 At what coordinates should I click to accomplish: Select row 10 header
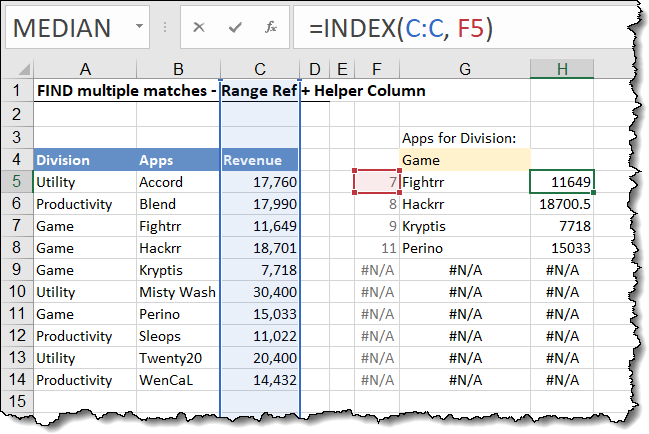tap(15, 292)
